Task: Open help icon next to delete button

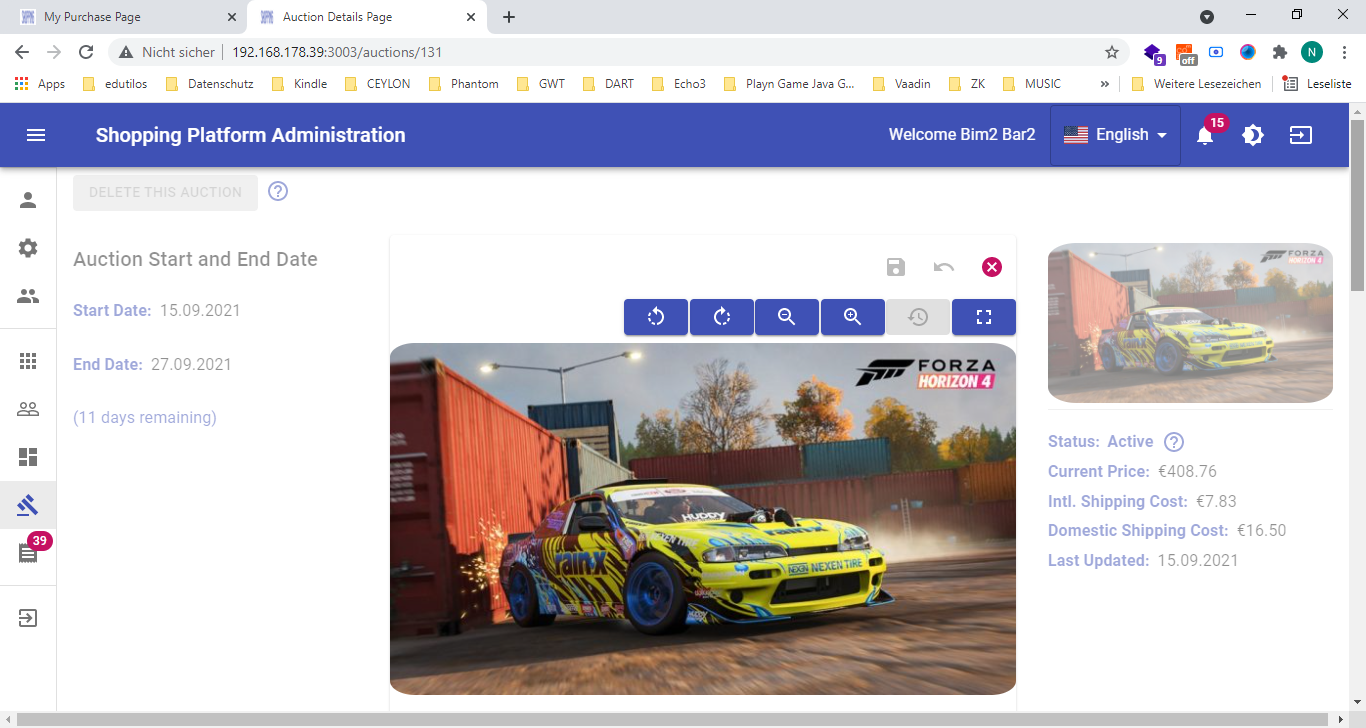Action: [278, 191]
